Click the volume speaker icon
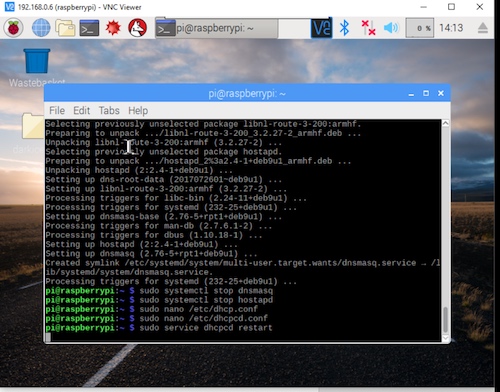The width and height of the screenshot is (500, 392). [x=391, y=28]
